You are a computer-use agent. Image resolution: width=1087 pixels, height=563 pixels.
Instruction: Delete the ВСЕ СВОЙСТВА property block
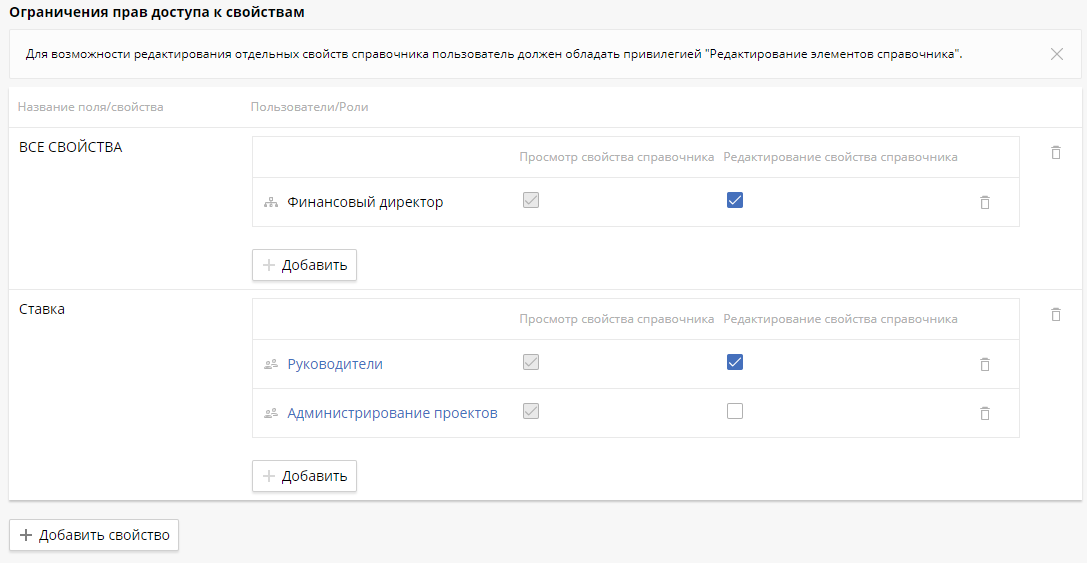(1056, 153)
